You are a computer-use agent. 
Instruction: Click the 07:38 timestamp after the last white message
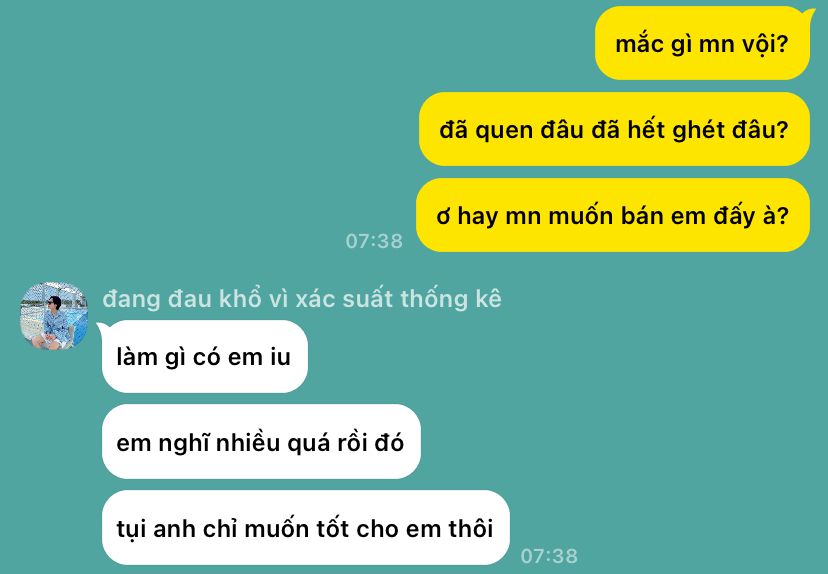tap(549, 556)
